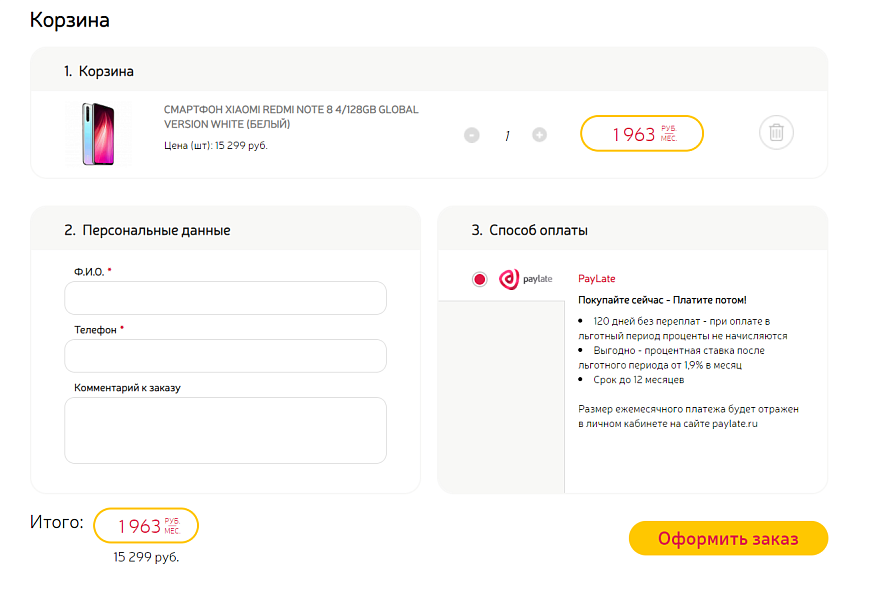Open the paylate.ru personal account link
The image size is (881, 600).
(x=737, y=426)
